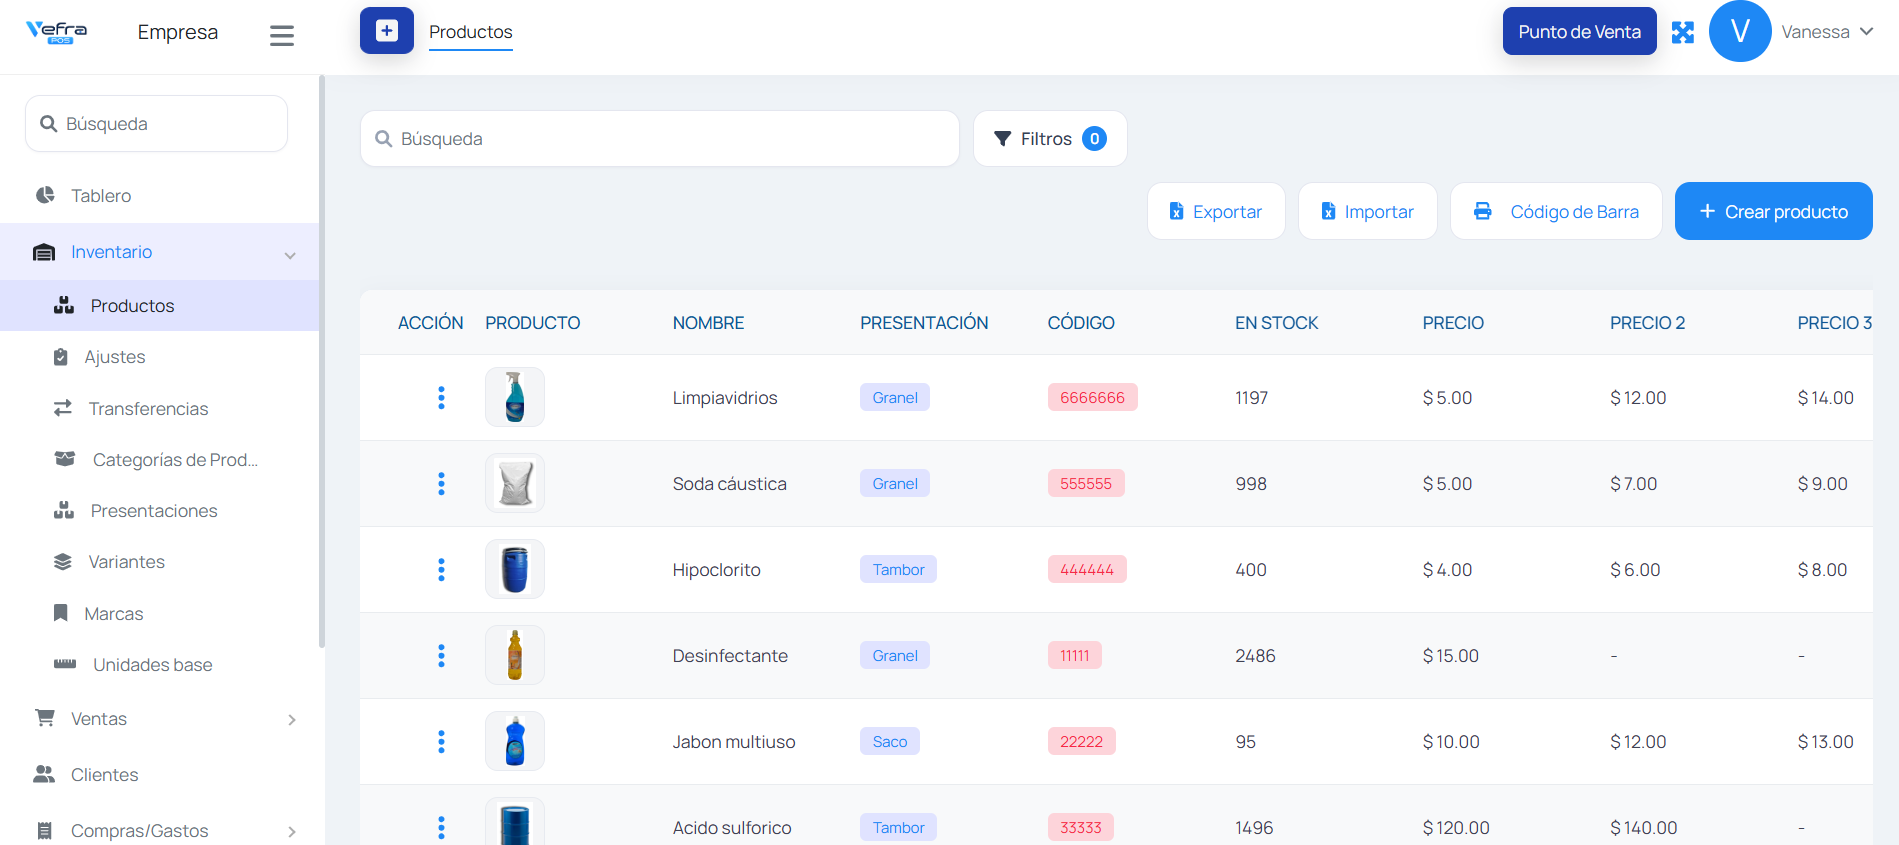
Task: Open action menu for Desinfectante
Action: 441,656
